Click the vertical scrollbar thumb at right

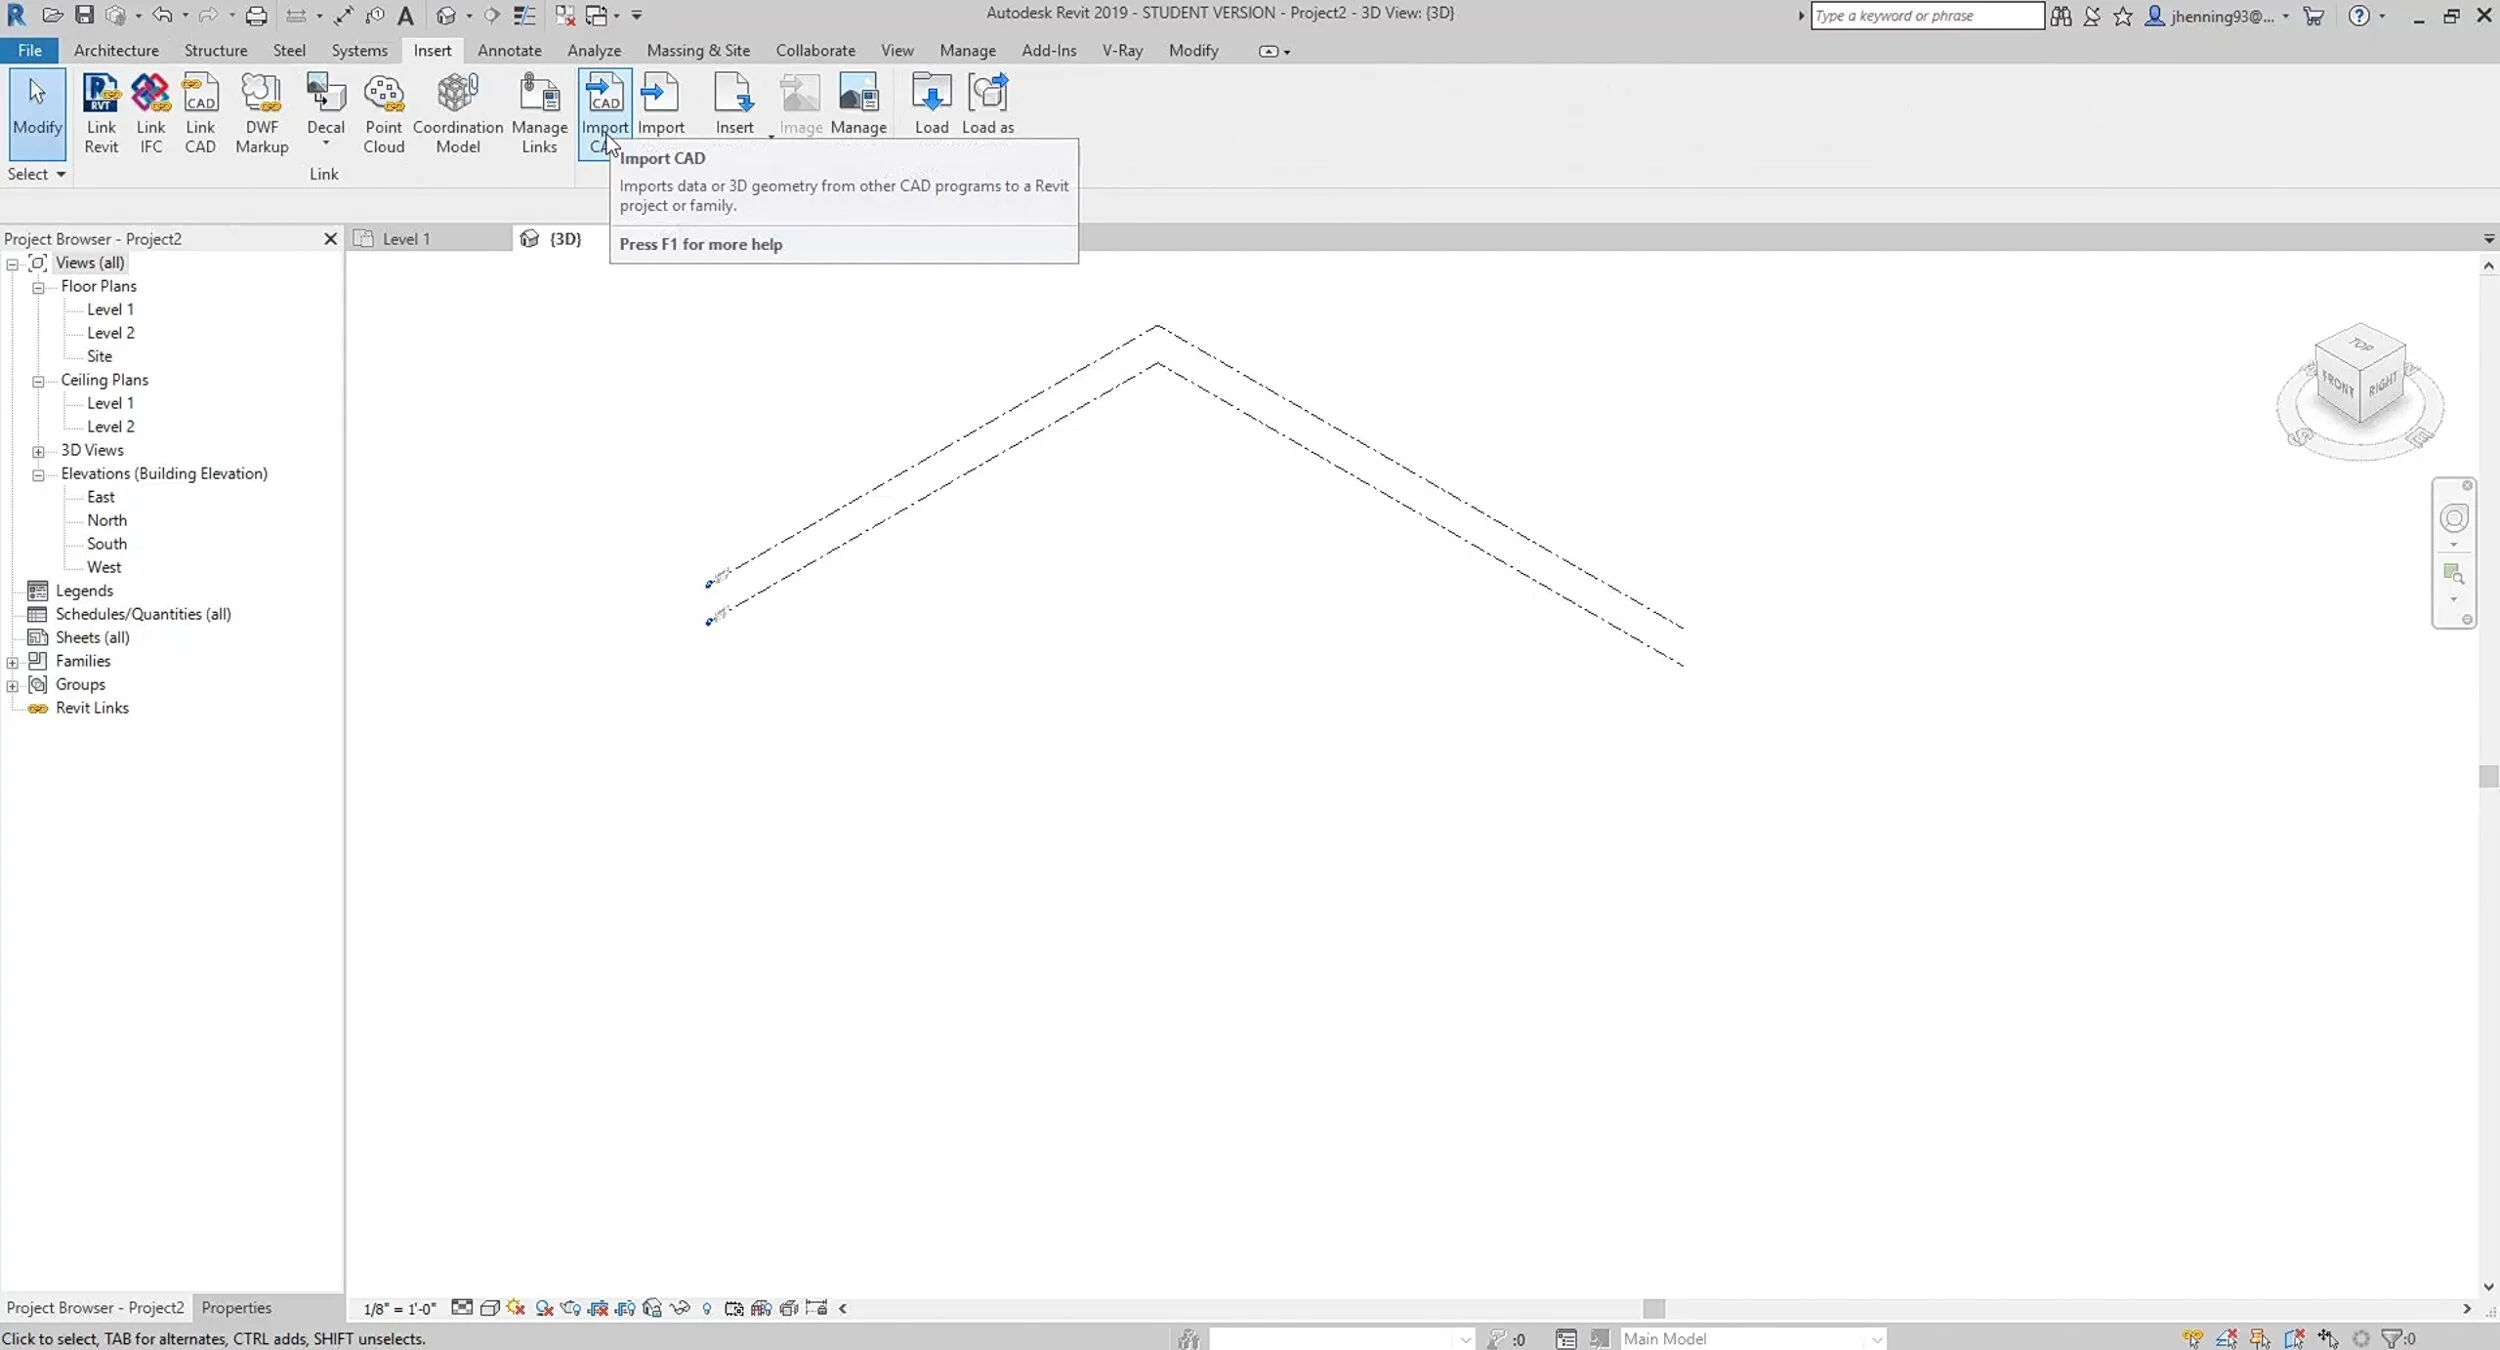[x=2488, y=777]
